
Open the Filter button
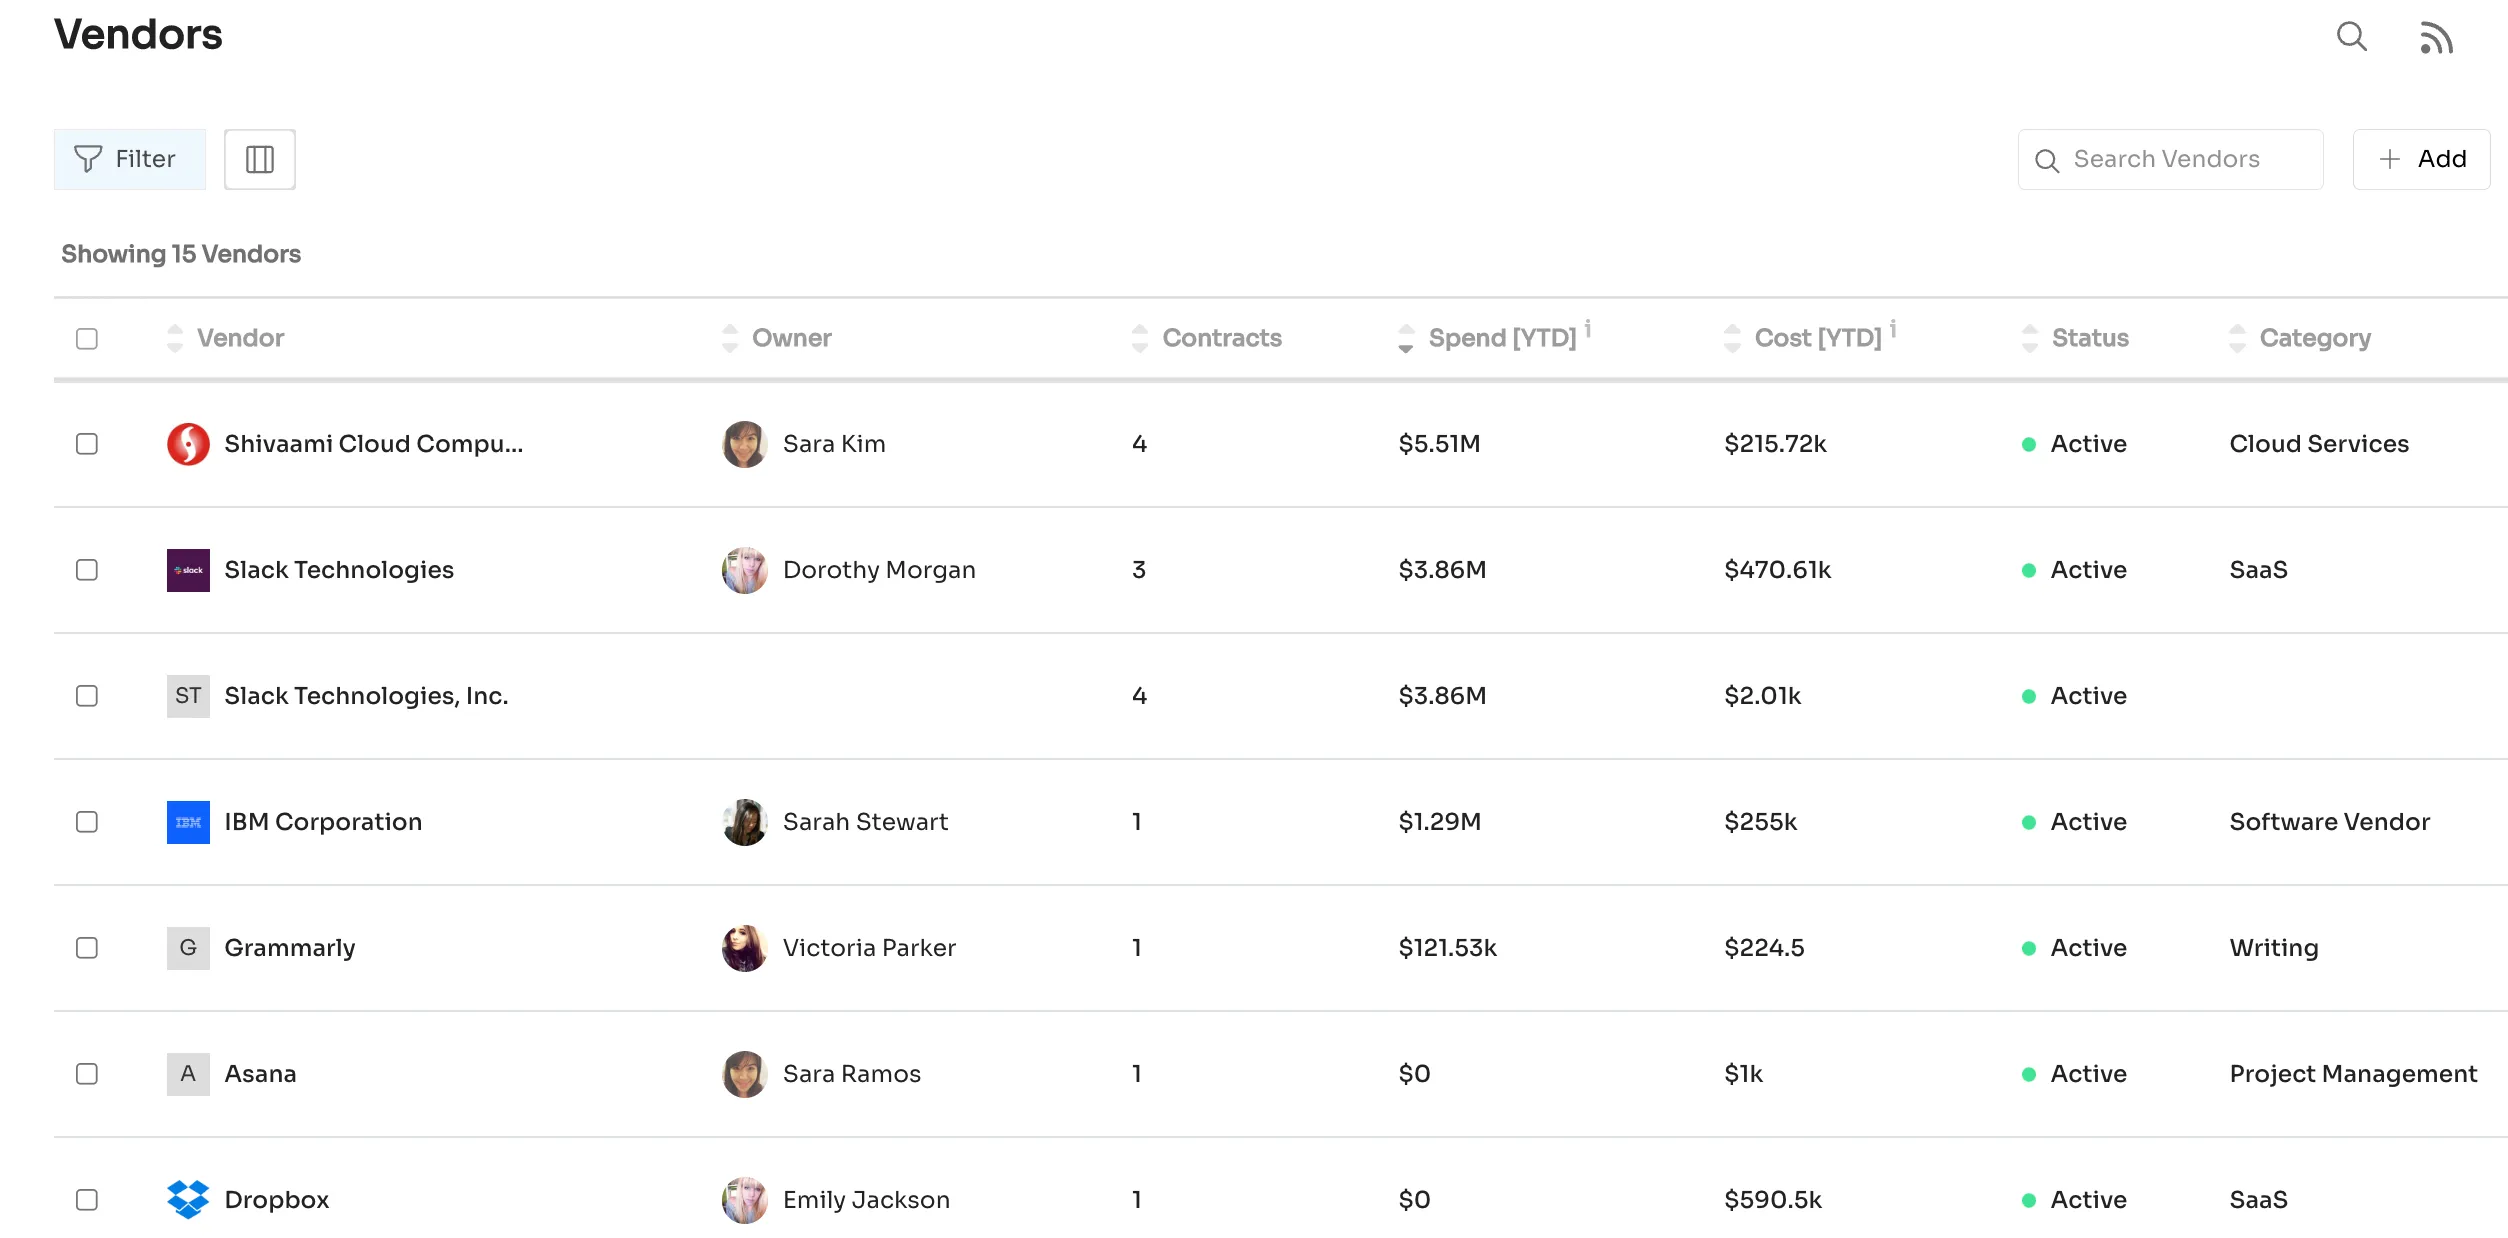pyautogui.click(x=130, y=159)
